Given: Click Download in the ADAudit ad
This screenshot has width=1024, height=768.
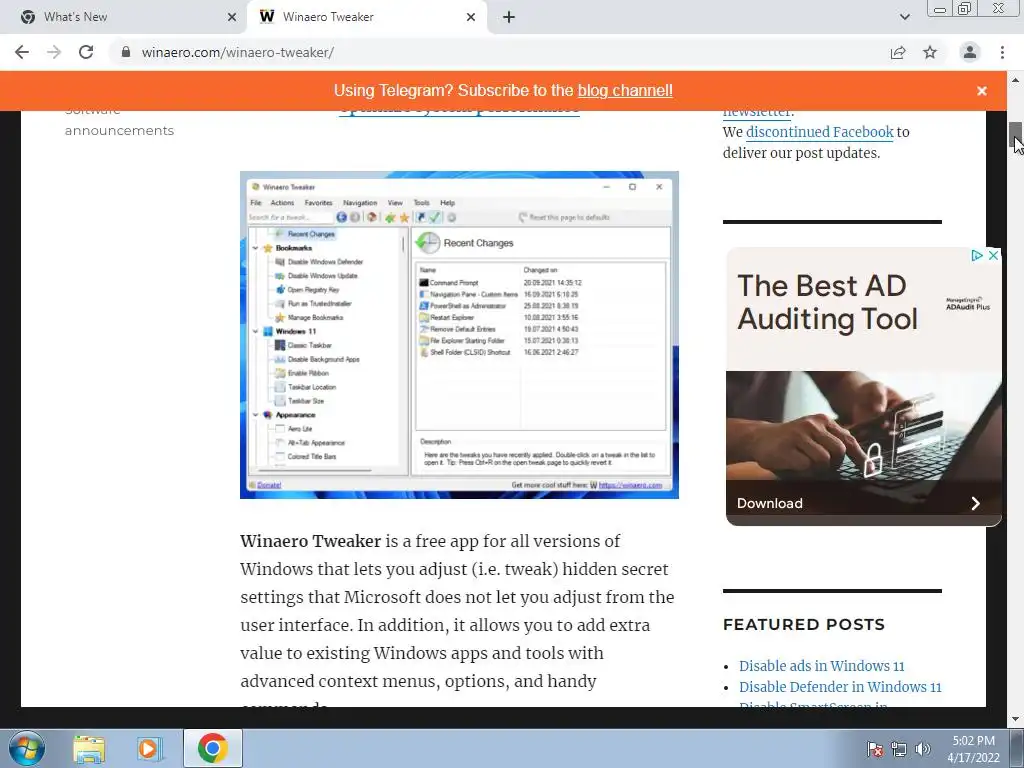Looking at the screenshot, I should 769,503.
